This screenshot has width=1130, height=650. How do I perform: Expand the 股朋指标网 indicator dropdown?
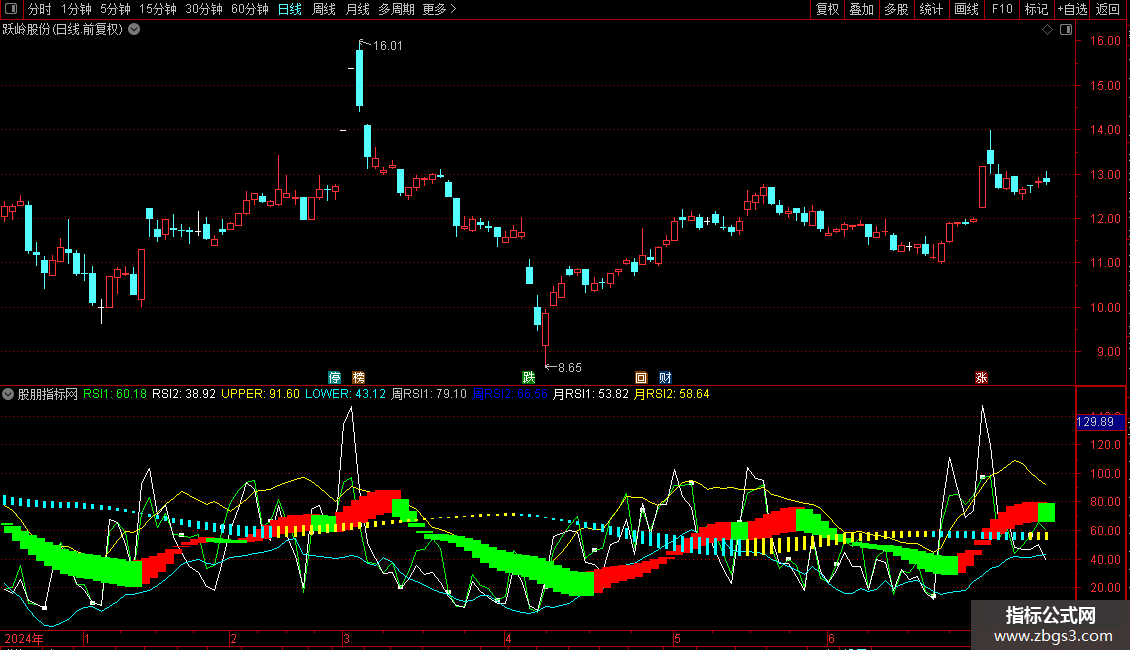[8, 394]
